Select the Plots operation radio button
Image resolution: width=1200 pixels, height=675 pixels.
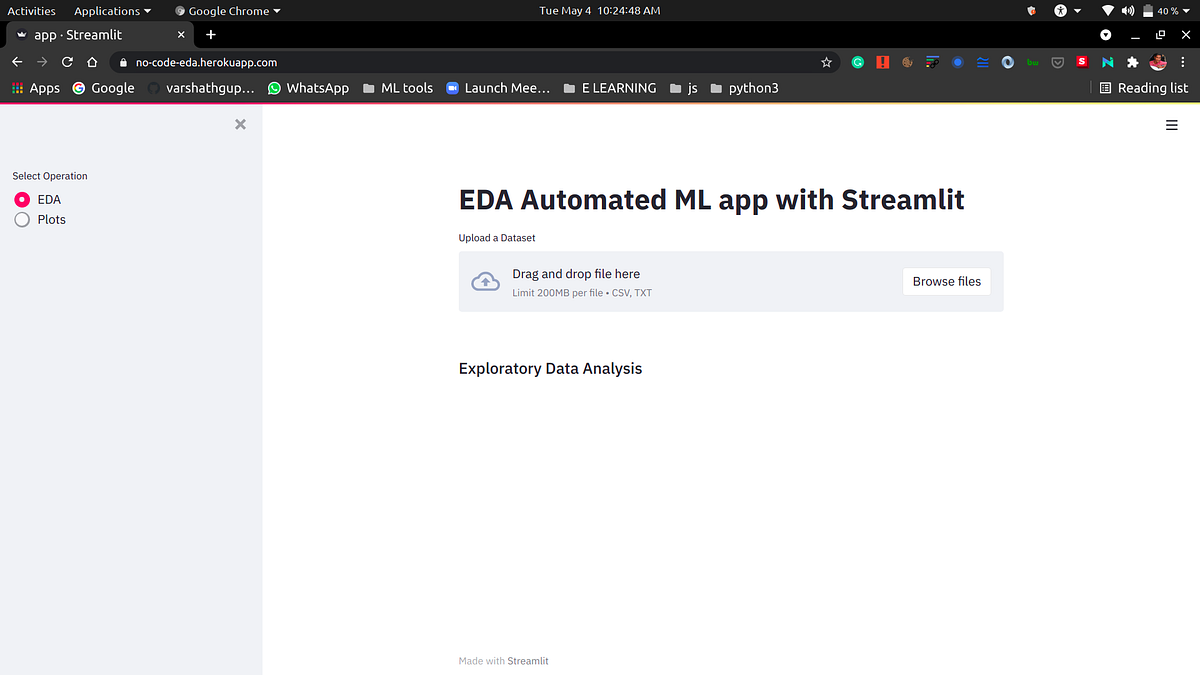22,219
